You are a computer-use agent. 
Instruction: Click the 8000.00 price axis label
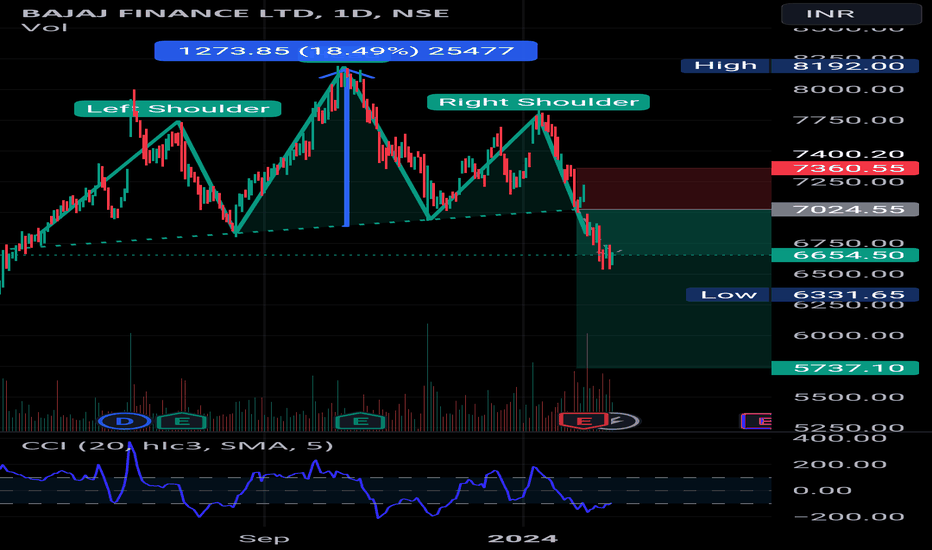(848, 89)
